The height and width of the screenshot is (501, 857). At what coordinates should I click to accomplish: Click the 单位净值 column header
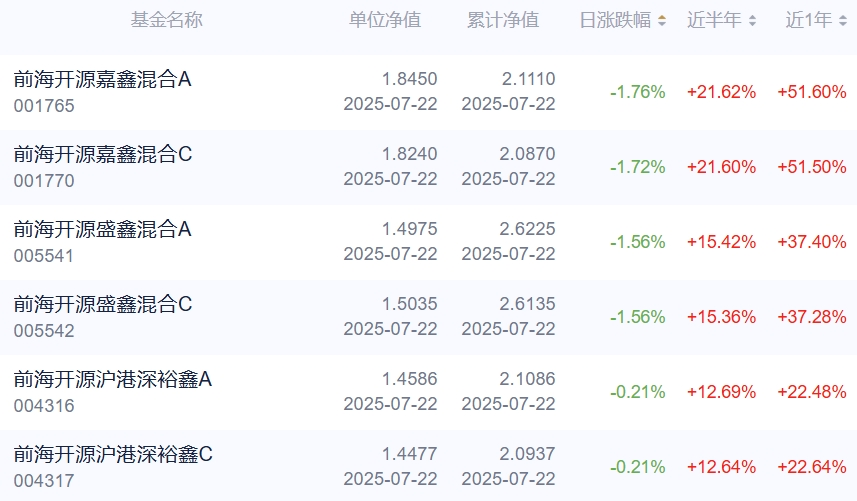coord(385,20)
